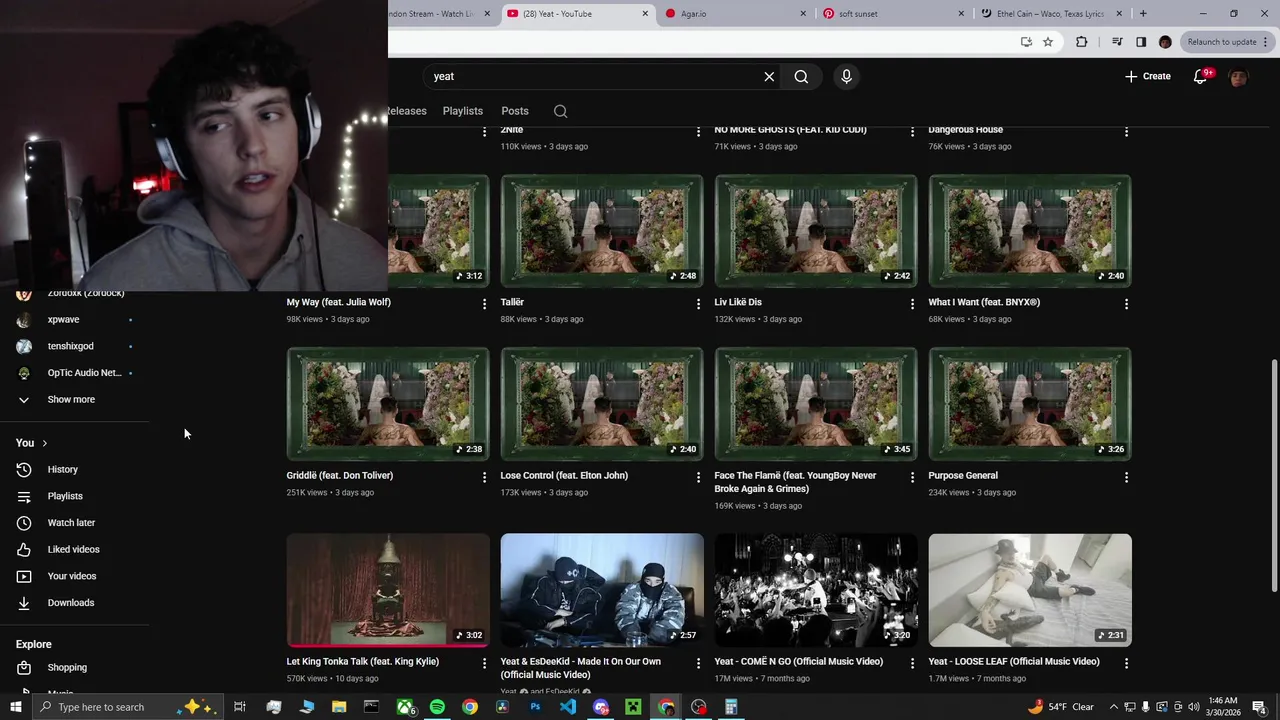Open options menu for 'Tallër' video
The height and width of the screenshot is (720, 1280).
[698, 304]
